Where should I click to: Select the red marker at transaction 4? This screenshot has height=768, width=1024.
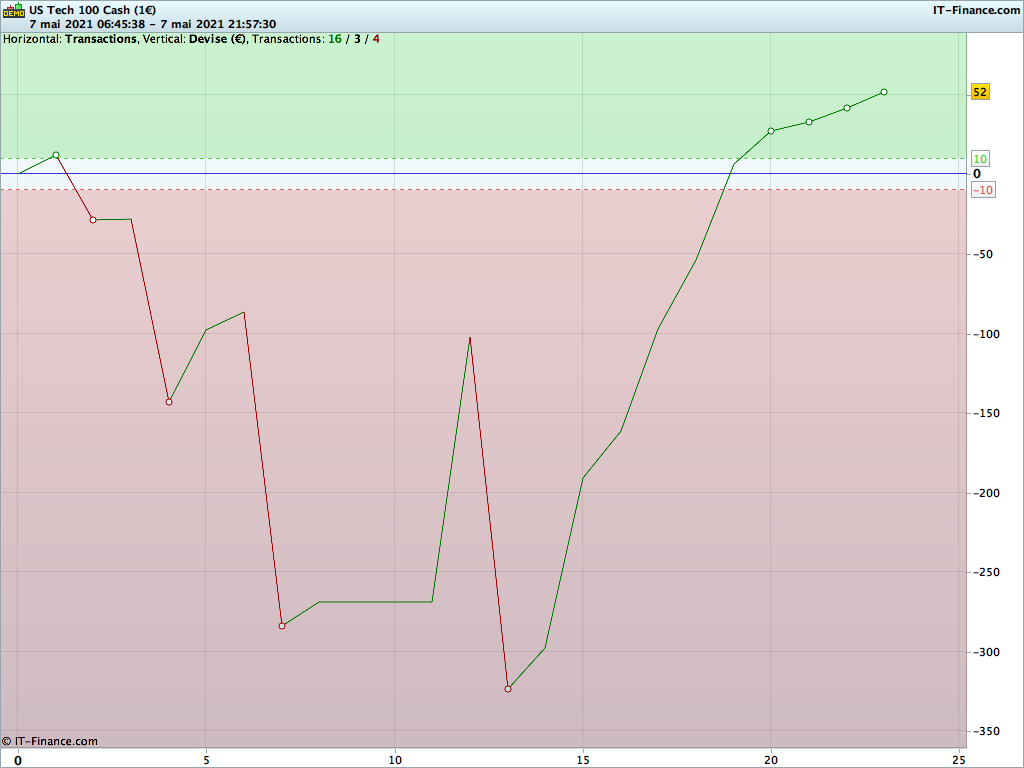168,402
